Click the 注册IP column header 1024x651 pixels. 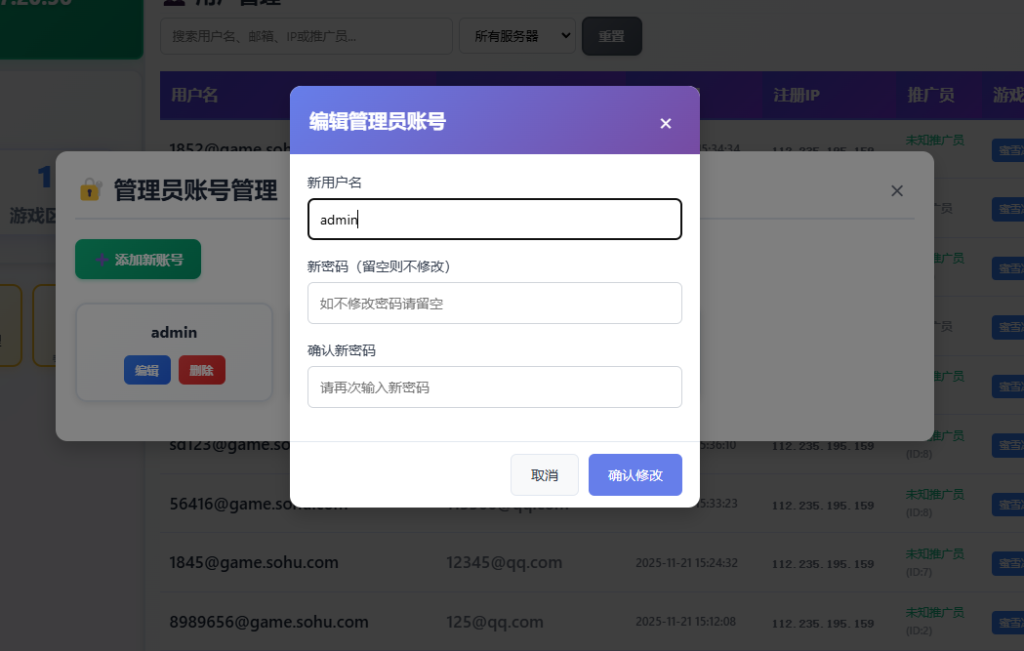click(796, 95)
